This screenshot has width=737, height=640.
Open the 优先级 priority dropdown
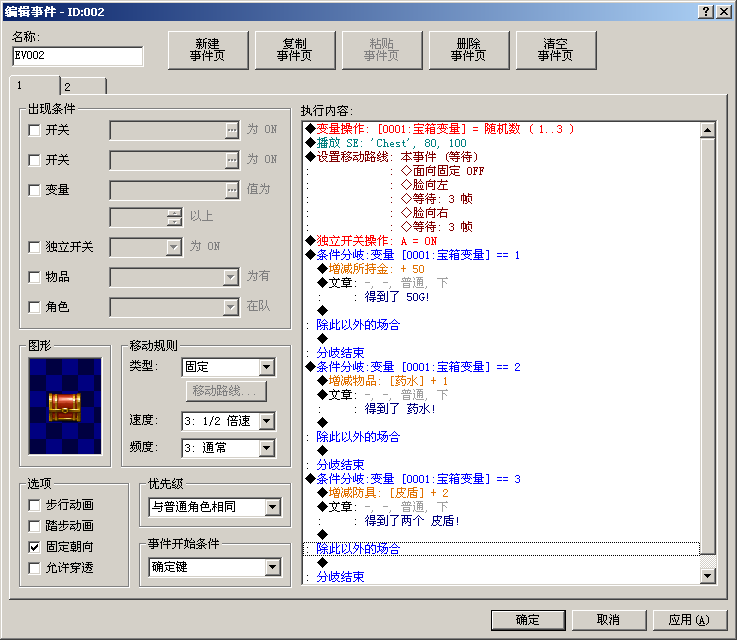click(273, 507)
